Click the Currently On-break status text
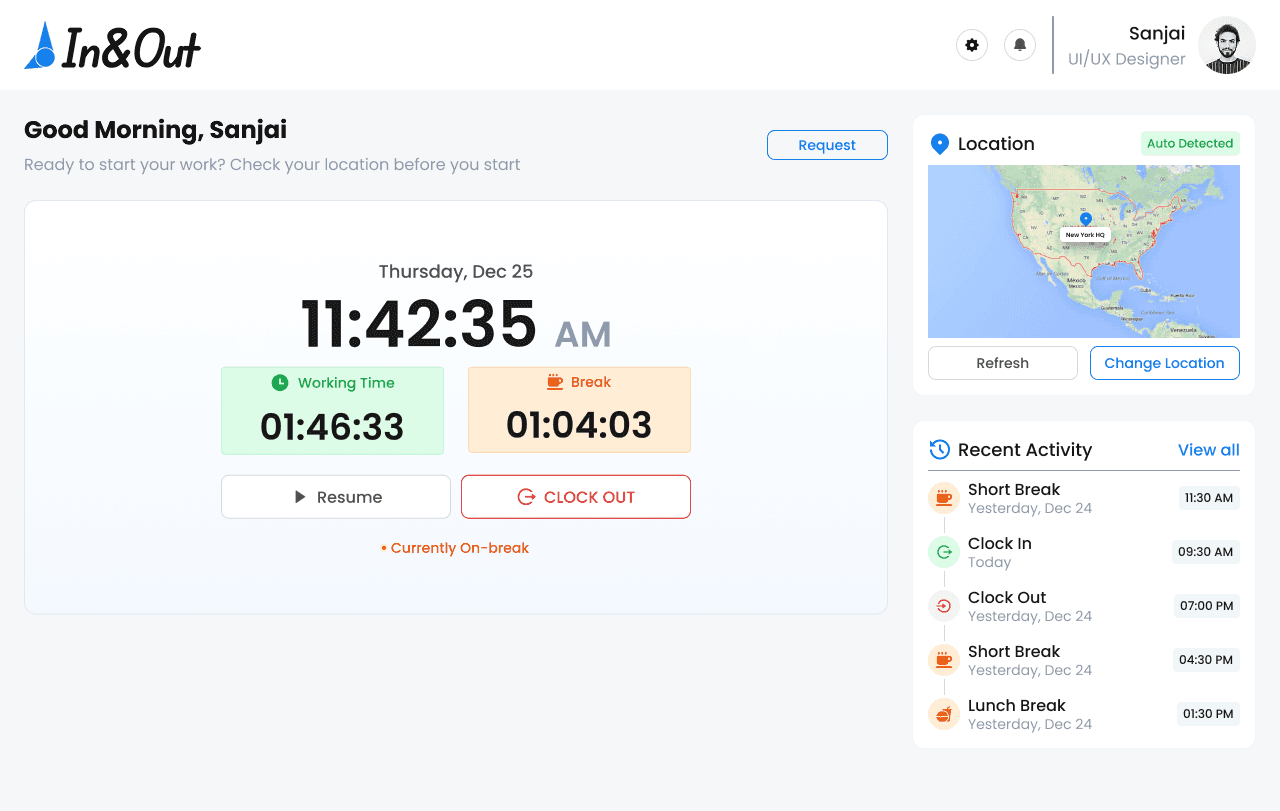The height and width of the screenshot is (811, 1280). (455, 548)
